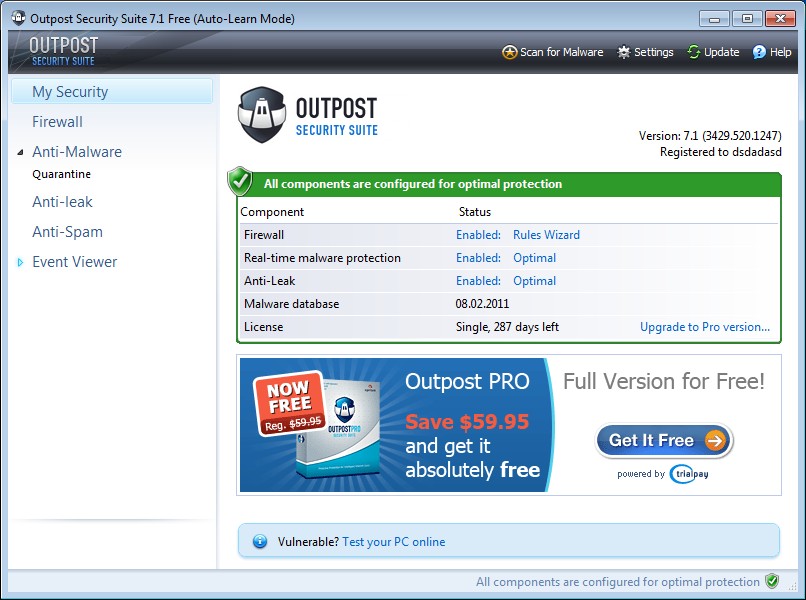Click the Malware database date 08.02.2011
This screenshot has width=806, height=600.
pyautogui.click(x=482, y=304)
